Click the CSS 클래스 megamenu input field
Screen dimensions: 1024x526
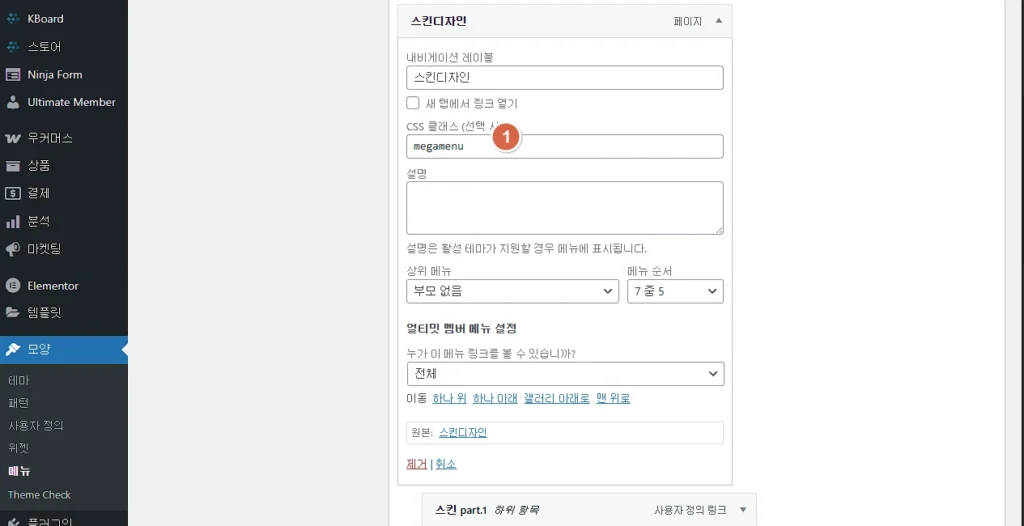pyautogui.click(x=565, y=146)
